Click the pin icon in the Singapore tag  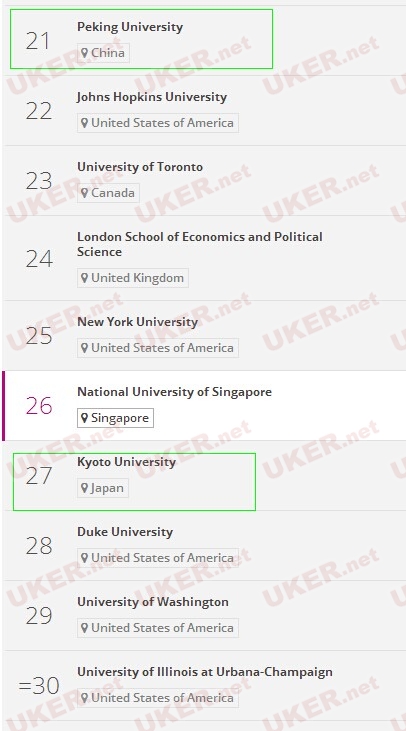tap(84, 418)
